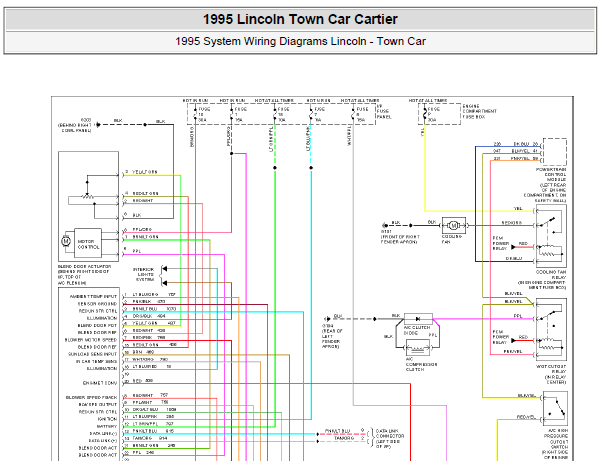The image size is (600, 461).
Task: Click the "1995 System Wiring Diagrams Lincoln - Town Car" subtitle
Action: click(300, 41)
